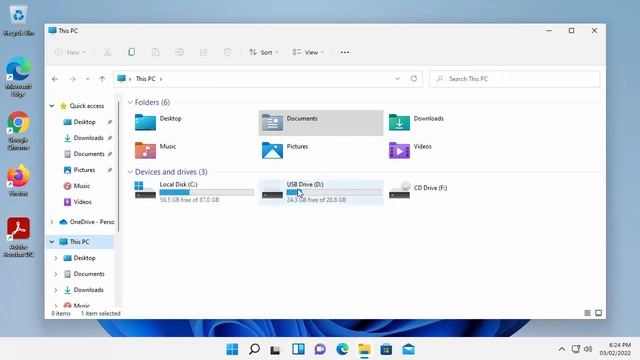Collapse Quick access in navigation pane
The image size is (640, 360).
point(52,106)
